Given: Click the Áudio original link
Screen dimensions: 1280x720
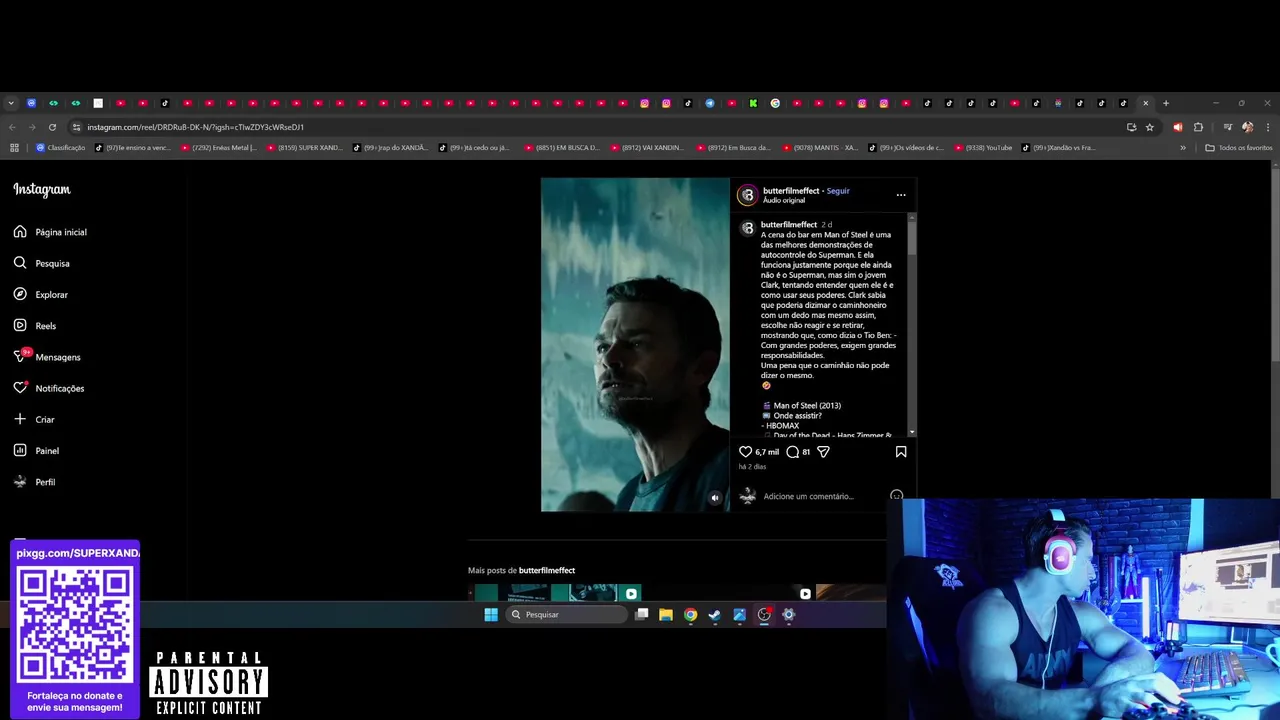Looking at the screenshot, I should [784, 200].
